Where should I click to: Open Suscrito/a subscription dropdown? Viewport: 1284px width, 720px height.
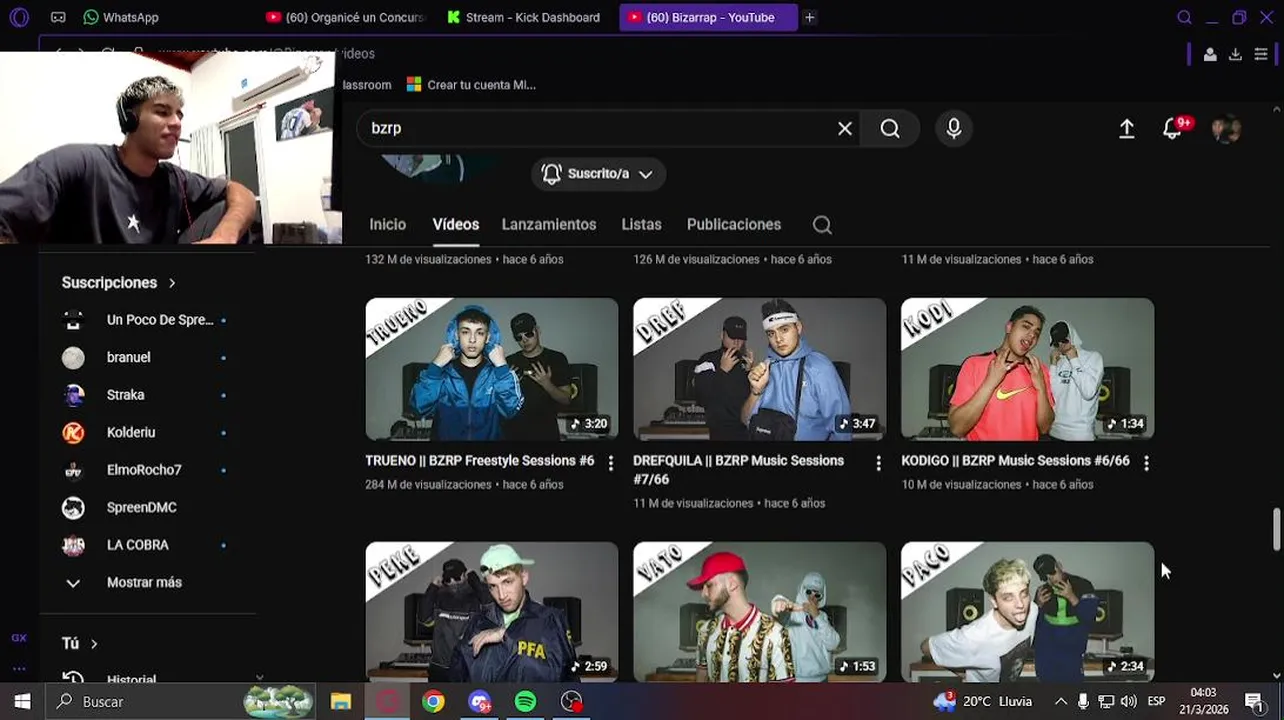tap(598, 174)
